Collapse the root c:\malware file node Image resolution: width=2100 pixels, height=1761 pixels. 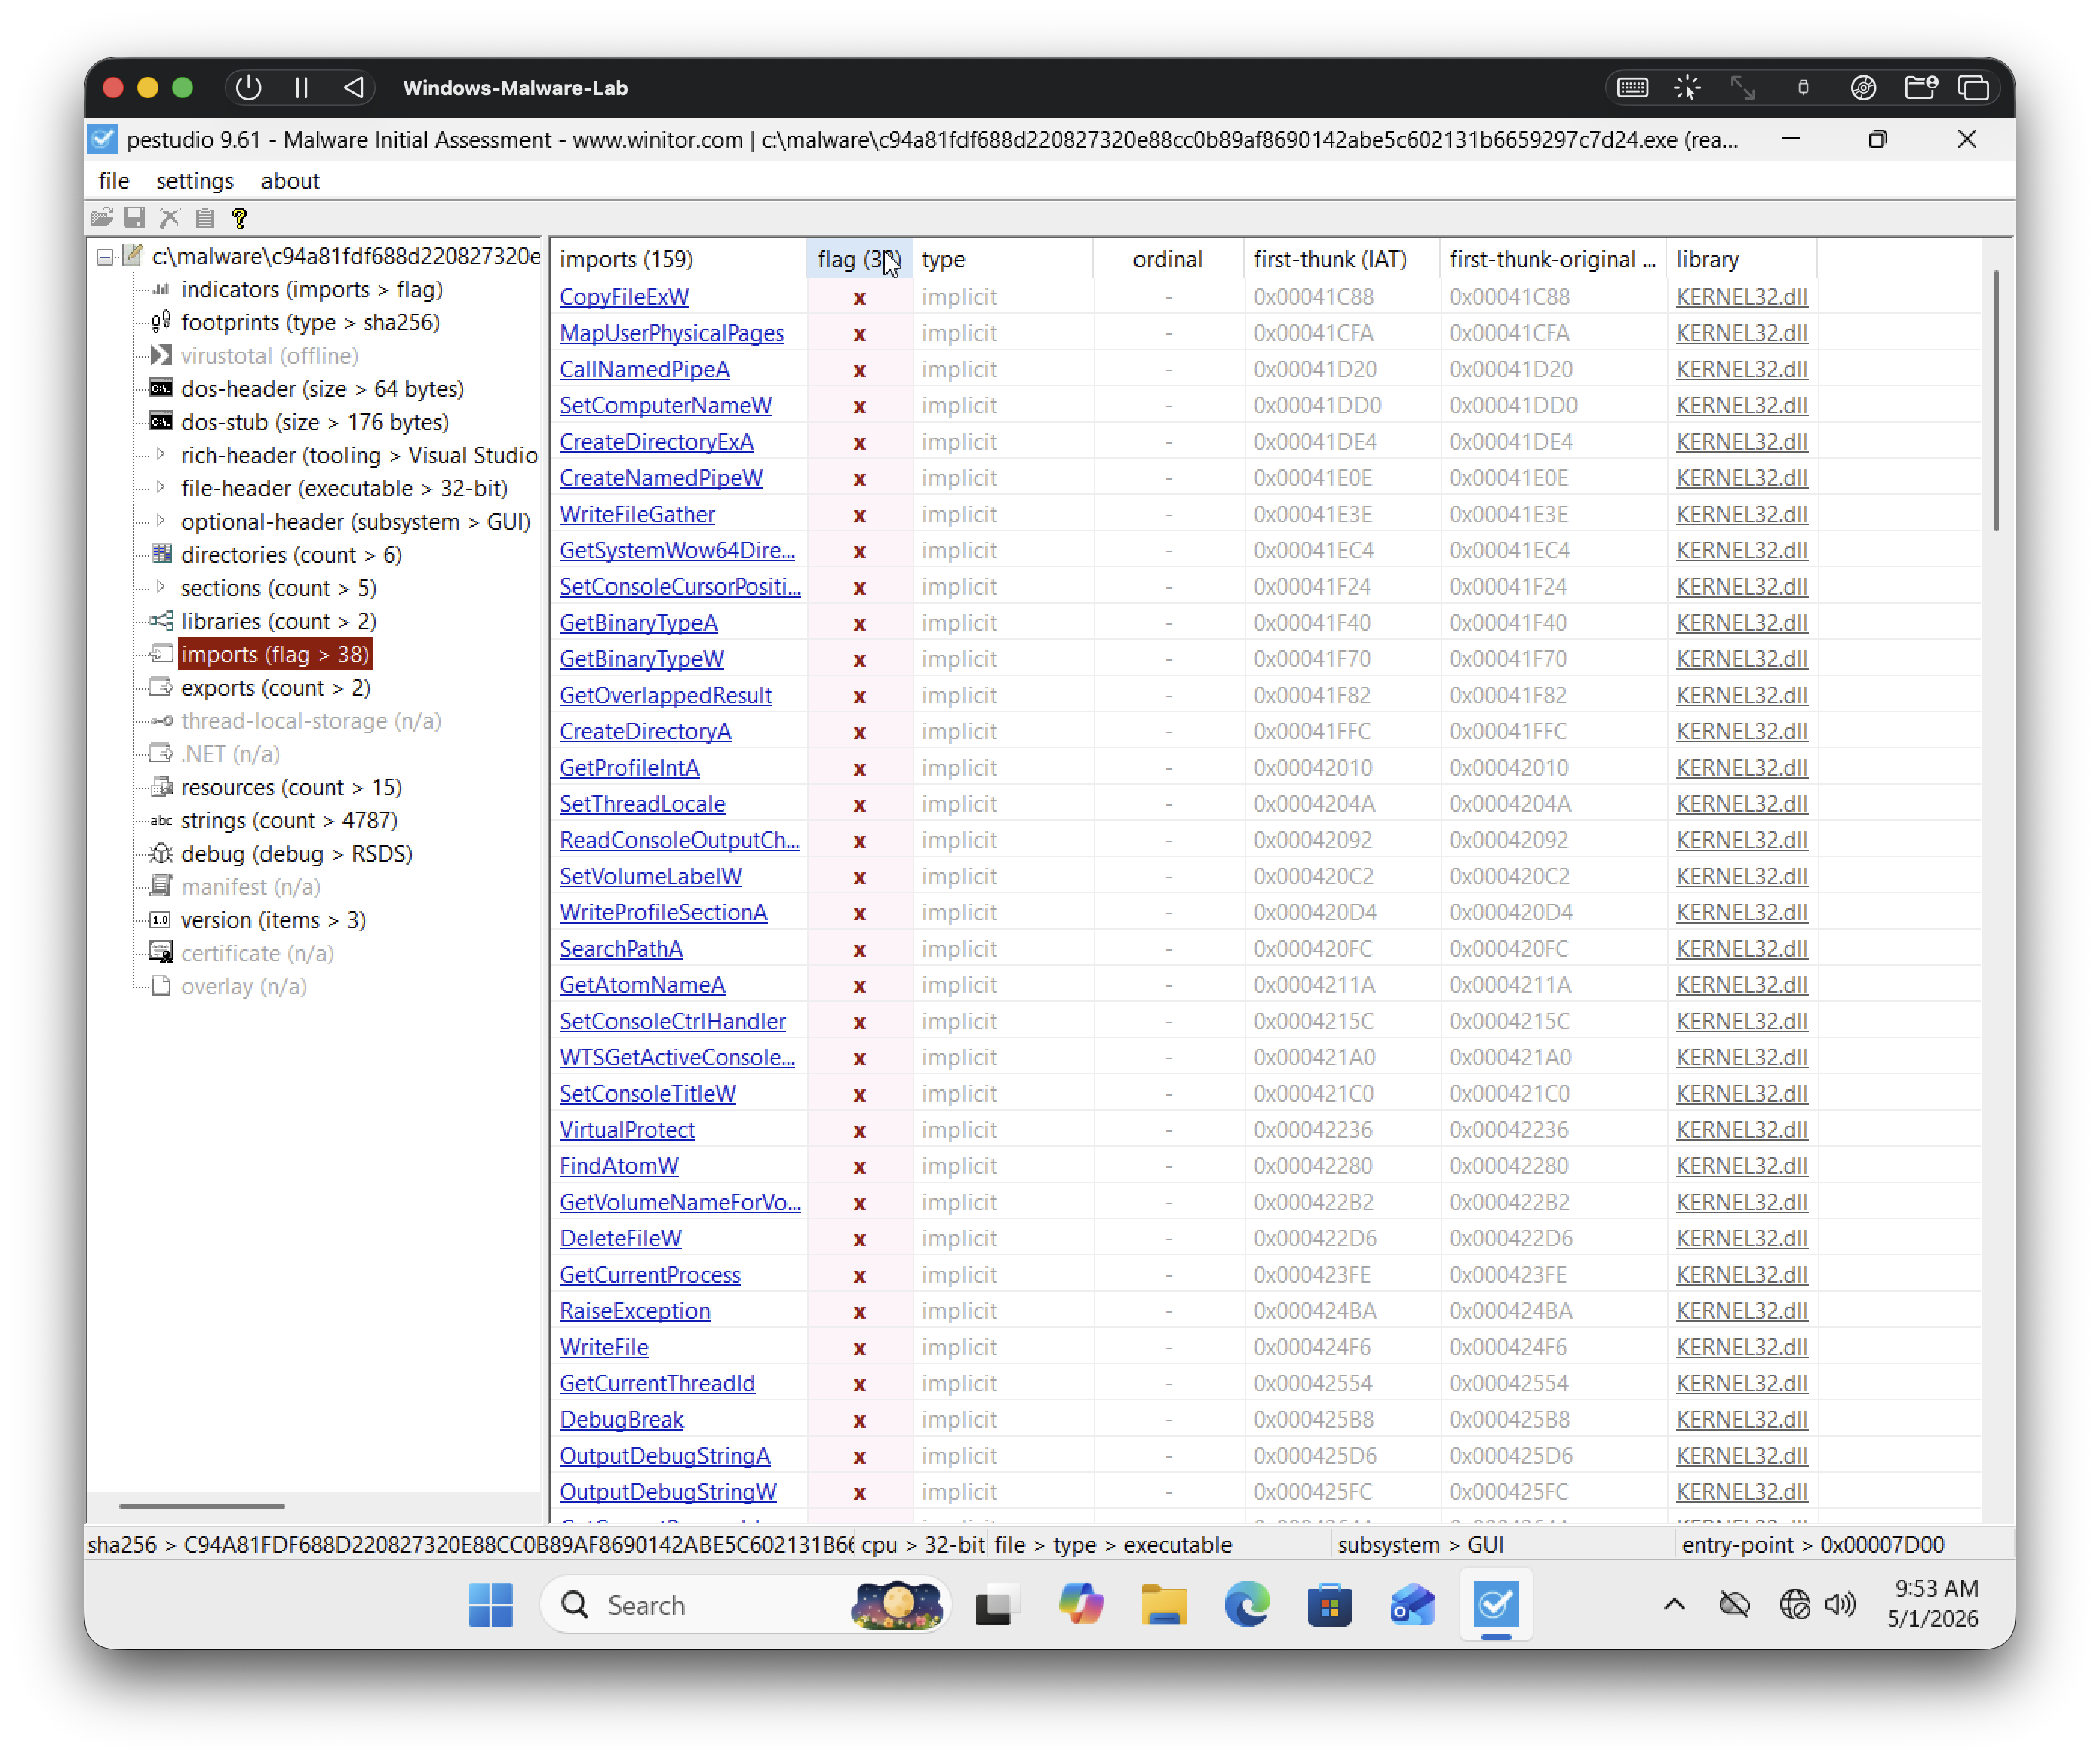105,257
